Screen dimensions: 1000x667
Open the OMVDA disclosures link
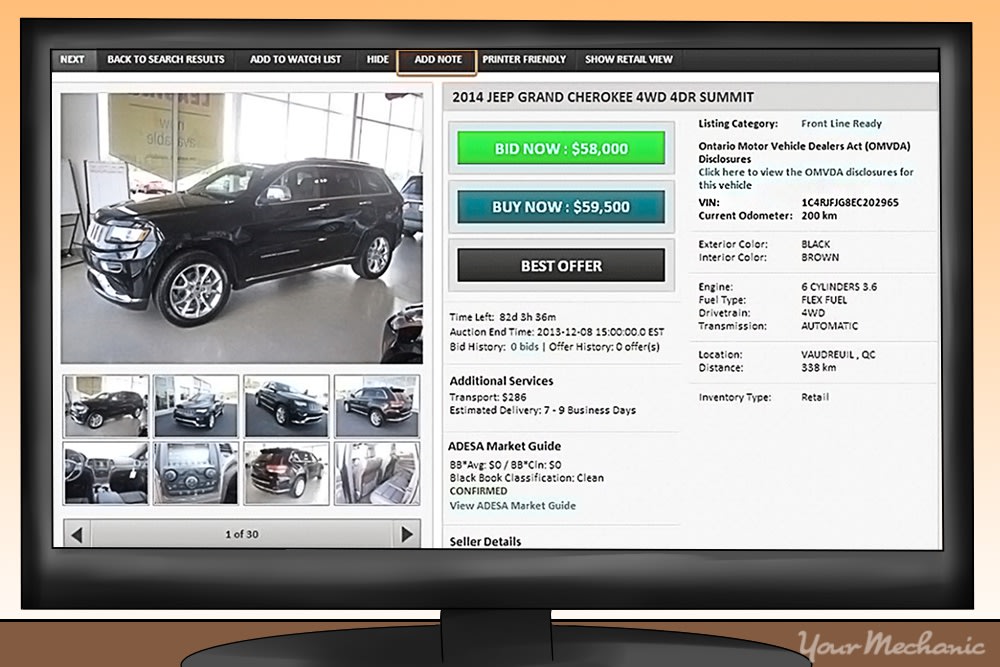tap(805, 179)
